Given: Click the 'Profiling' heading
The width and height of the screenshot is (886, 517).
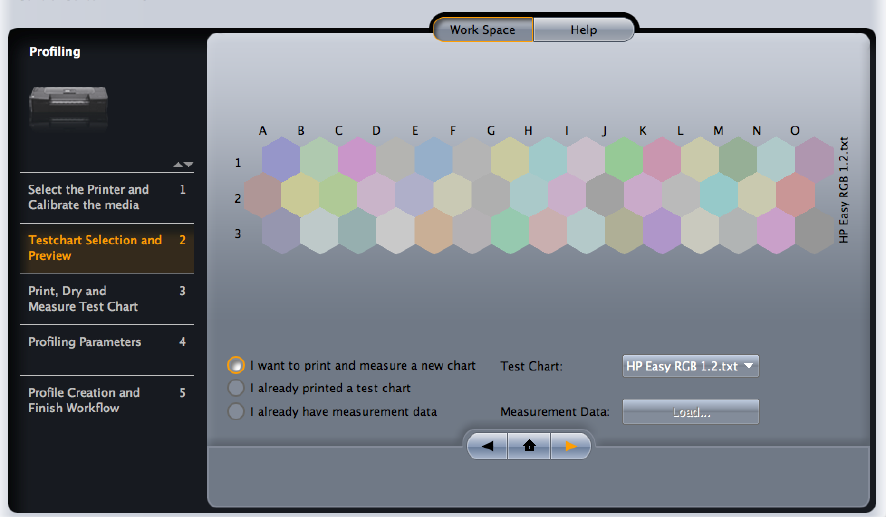Looking at the screenshot, I should coord(55,52).
